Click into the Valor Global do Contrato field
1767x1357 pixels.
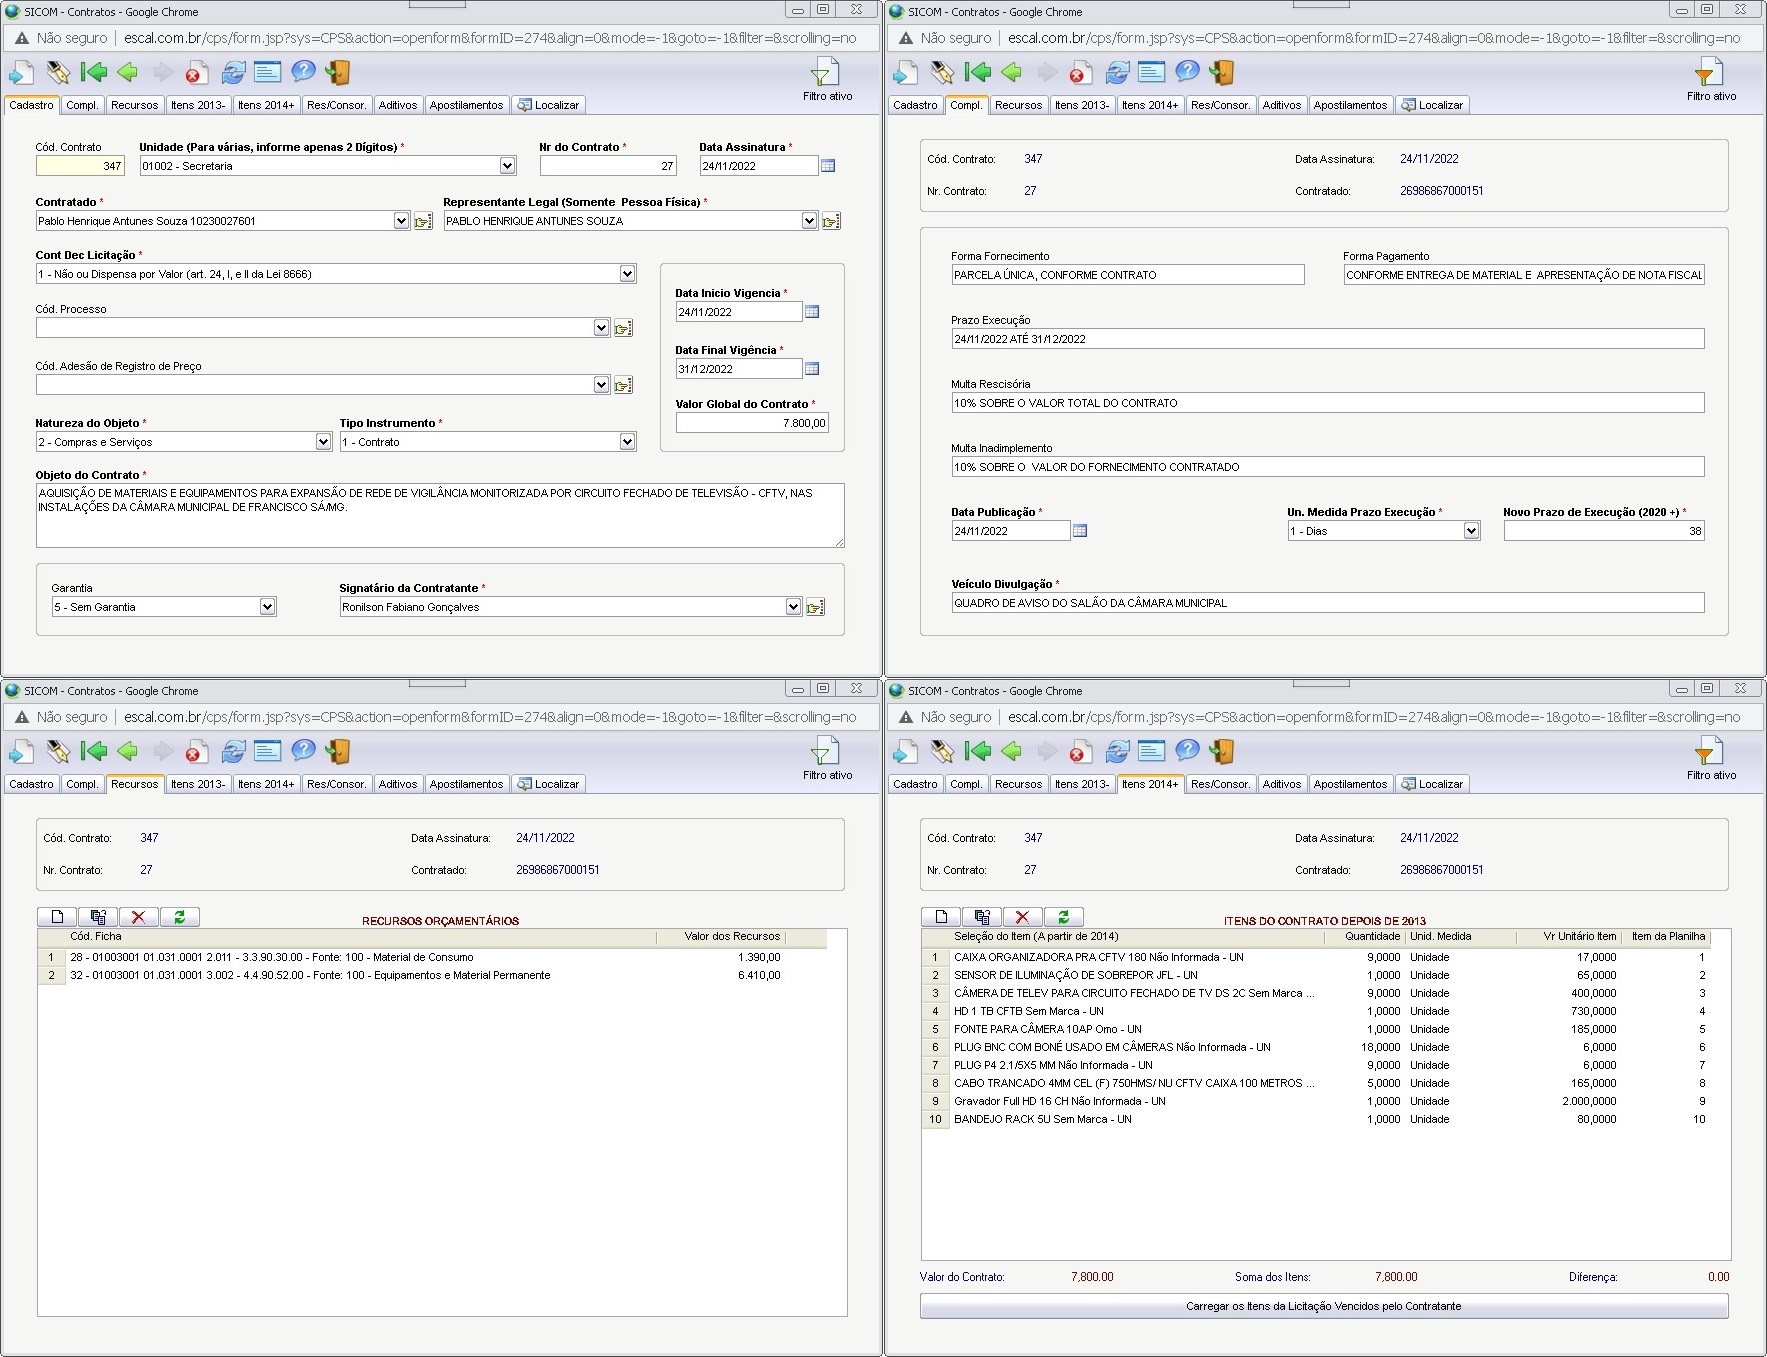click(752, 423)
